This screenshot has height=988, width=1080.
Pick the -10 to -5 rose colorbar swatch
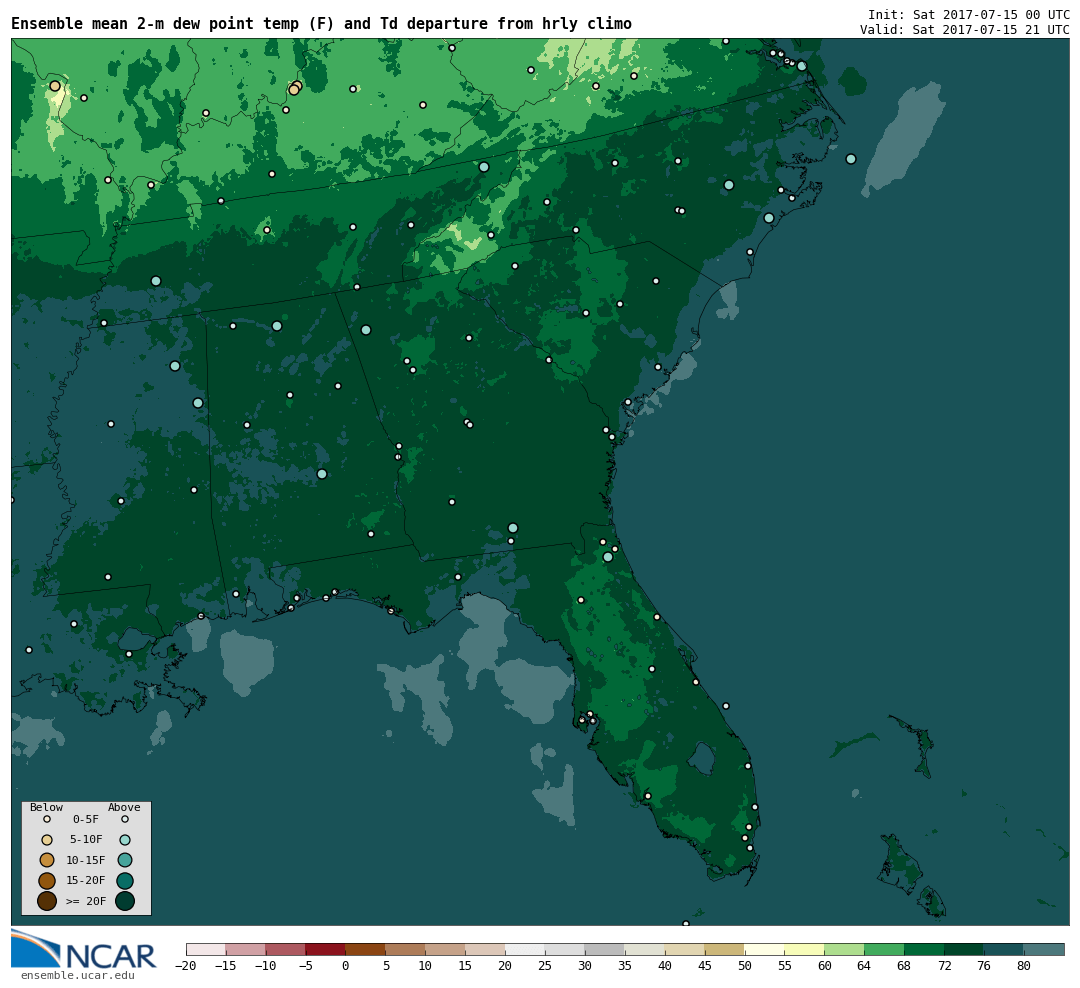tap(286, 949)
